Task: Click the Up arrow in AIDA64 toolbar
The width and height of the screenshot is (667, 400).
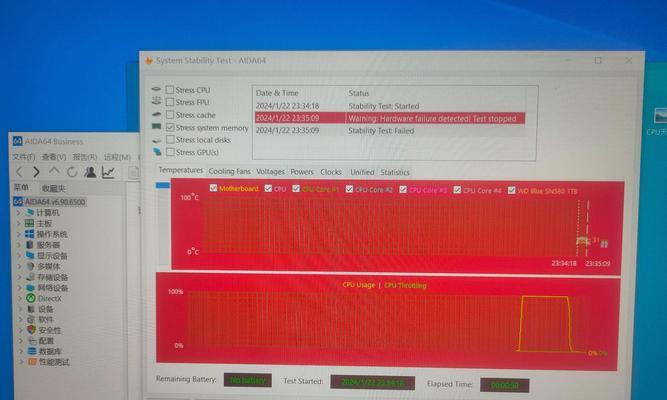Action: [54, 171]
